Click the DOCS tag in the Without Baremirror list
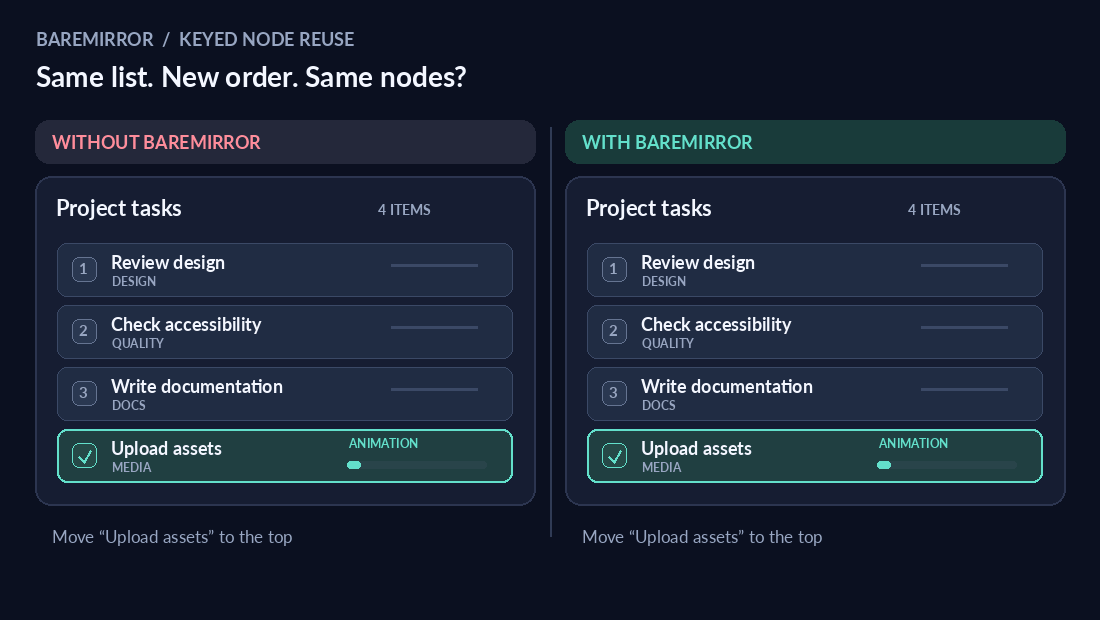Image resolution: width=1100 pixels, height=620 pixels. (x=129, y=405)
